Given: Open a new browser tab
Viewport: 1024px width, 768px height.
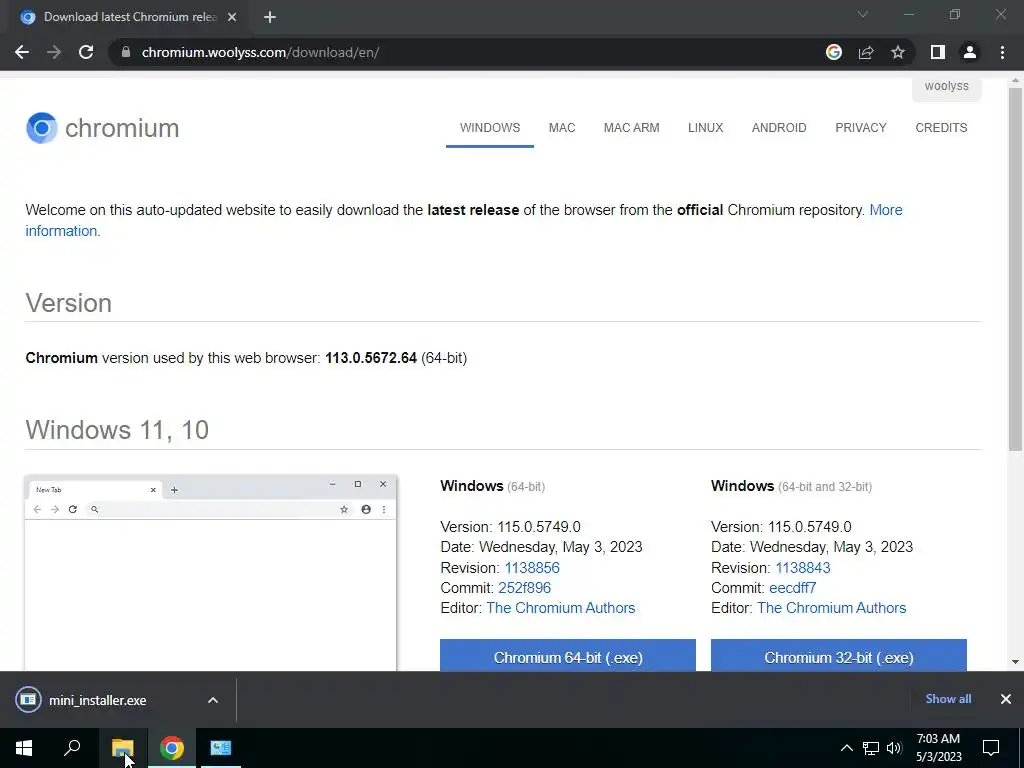Looking at the screenshot, I should [x=270, y=17].
